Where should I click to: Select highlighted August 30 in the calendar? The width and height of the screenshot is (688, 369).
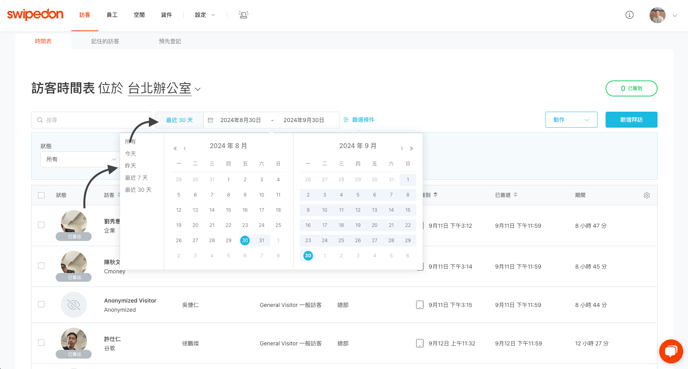(245, 240)
